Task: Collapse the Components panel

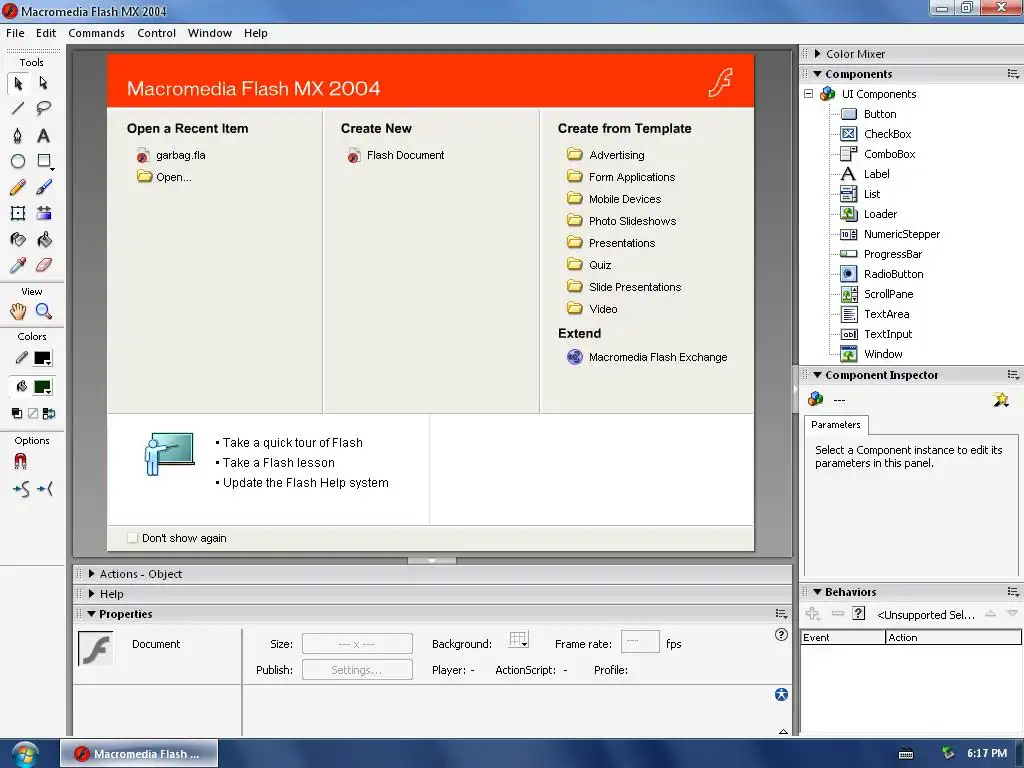Action: tap(817, 74)
